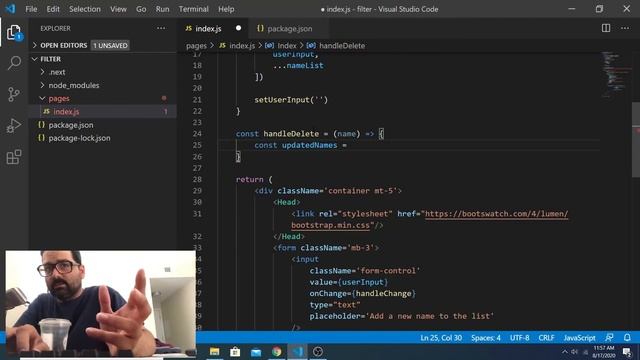Viewport: 640px width, 360px height.
Task: Open the File menu
Action: [31, 9]
